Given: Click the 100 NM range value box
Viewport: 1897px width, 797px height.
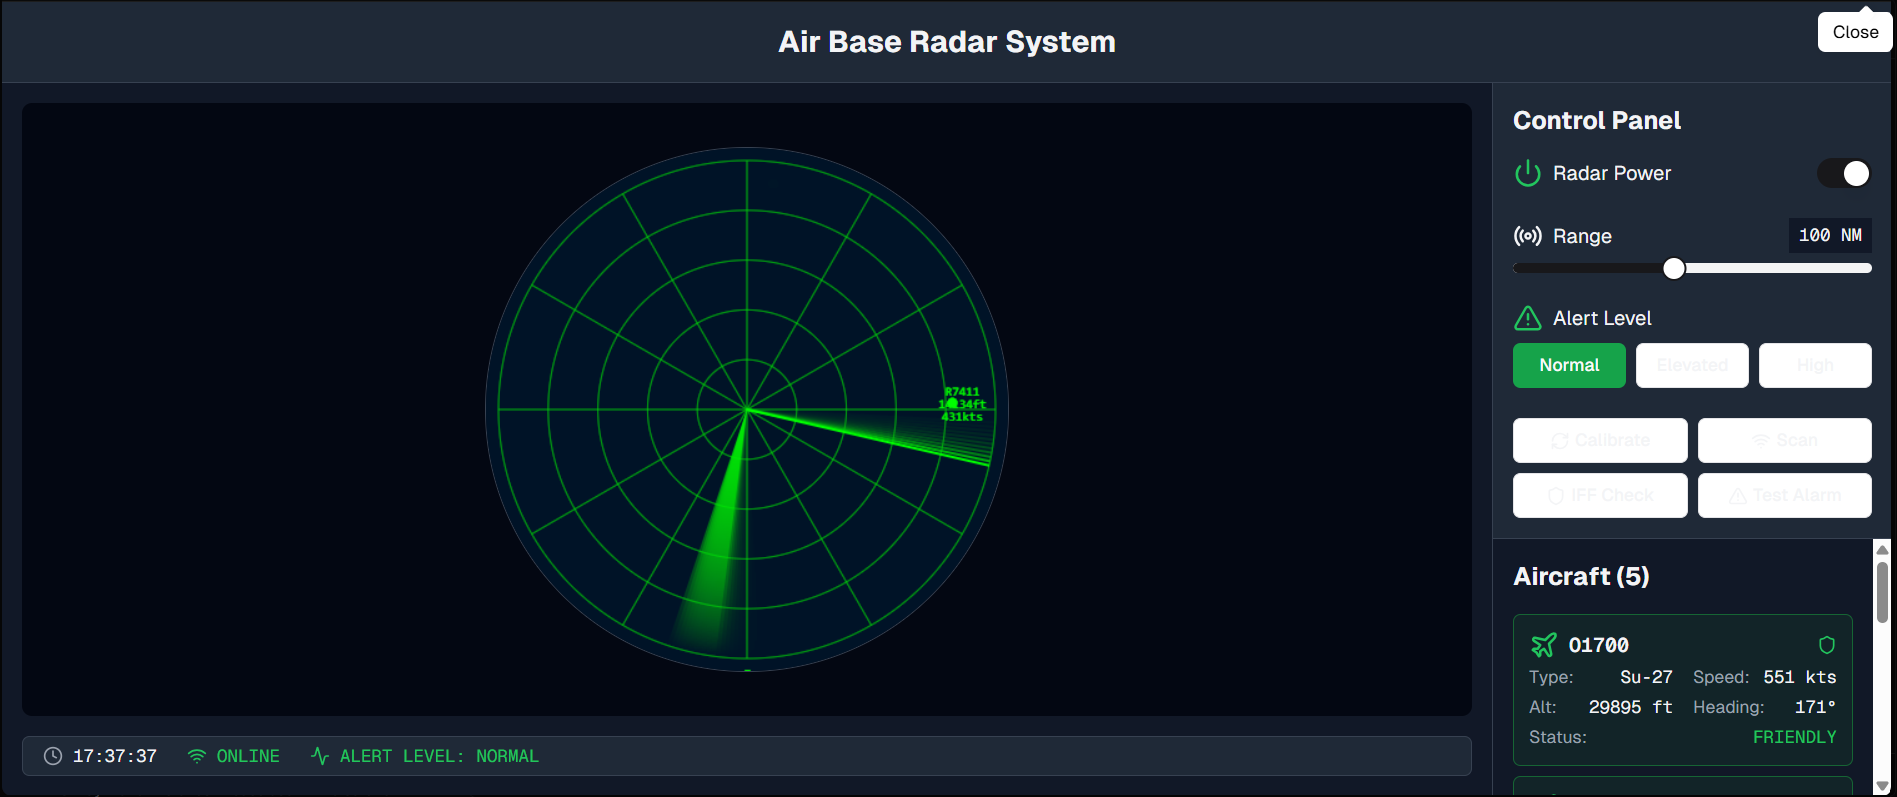Looking at the screenshot, I should click(x=1830, y=235).
